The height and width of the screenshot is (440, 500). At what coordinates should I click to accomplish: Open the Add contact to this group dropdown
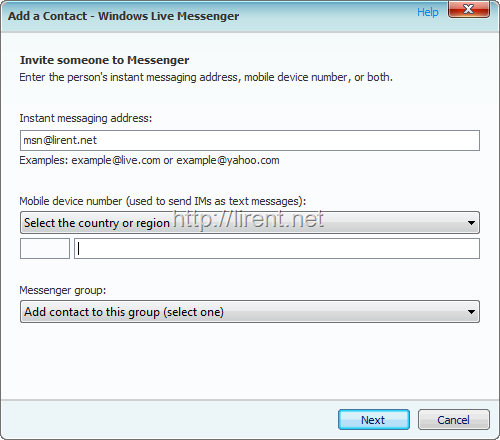click(250, 312)
